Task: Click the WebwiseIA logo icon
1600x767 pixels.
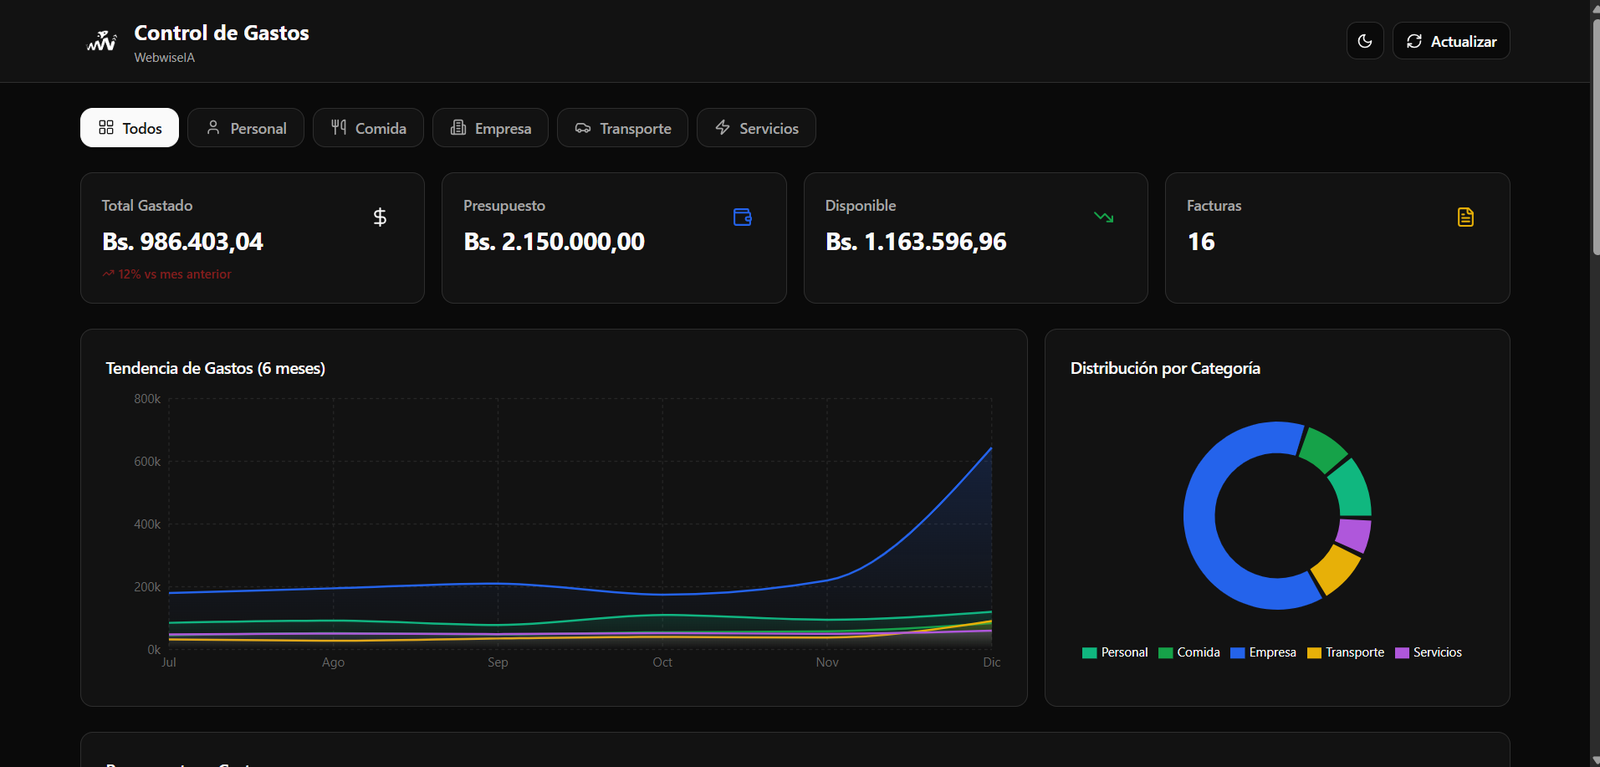Action: pyautogui.click(x=102, y=42)
